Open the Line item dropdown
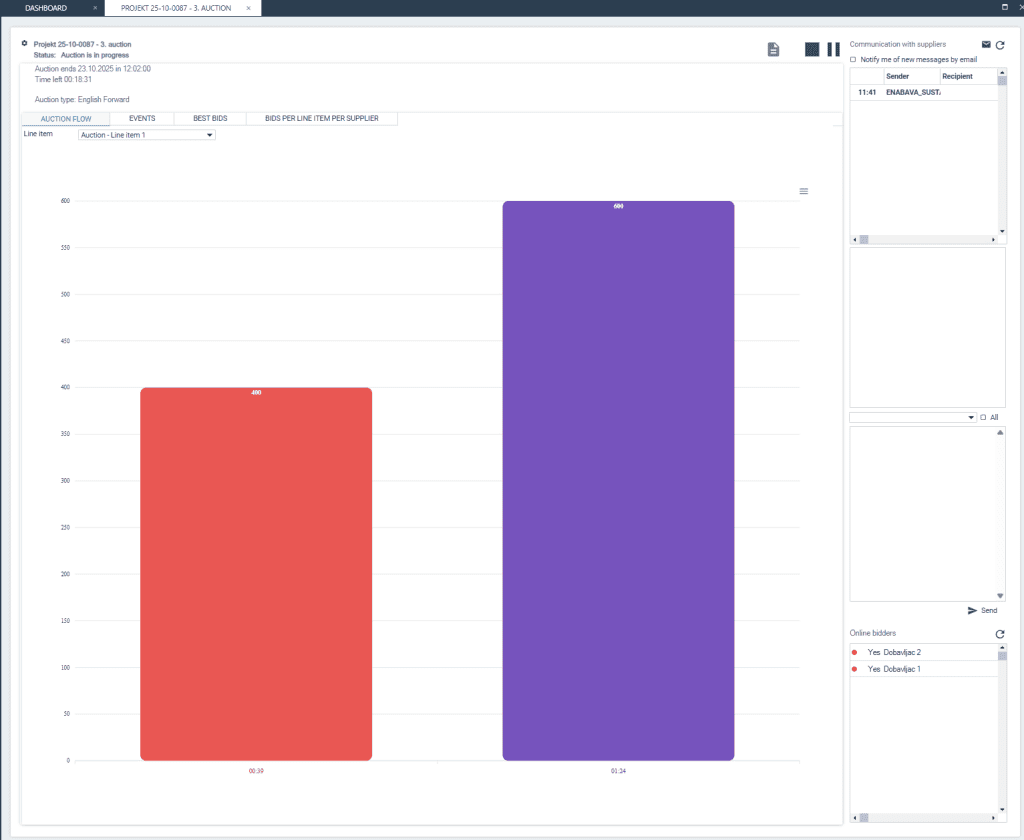The image size is (1024, 840). tap(146, 134)
